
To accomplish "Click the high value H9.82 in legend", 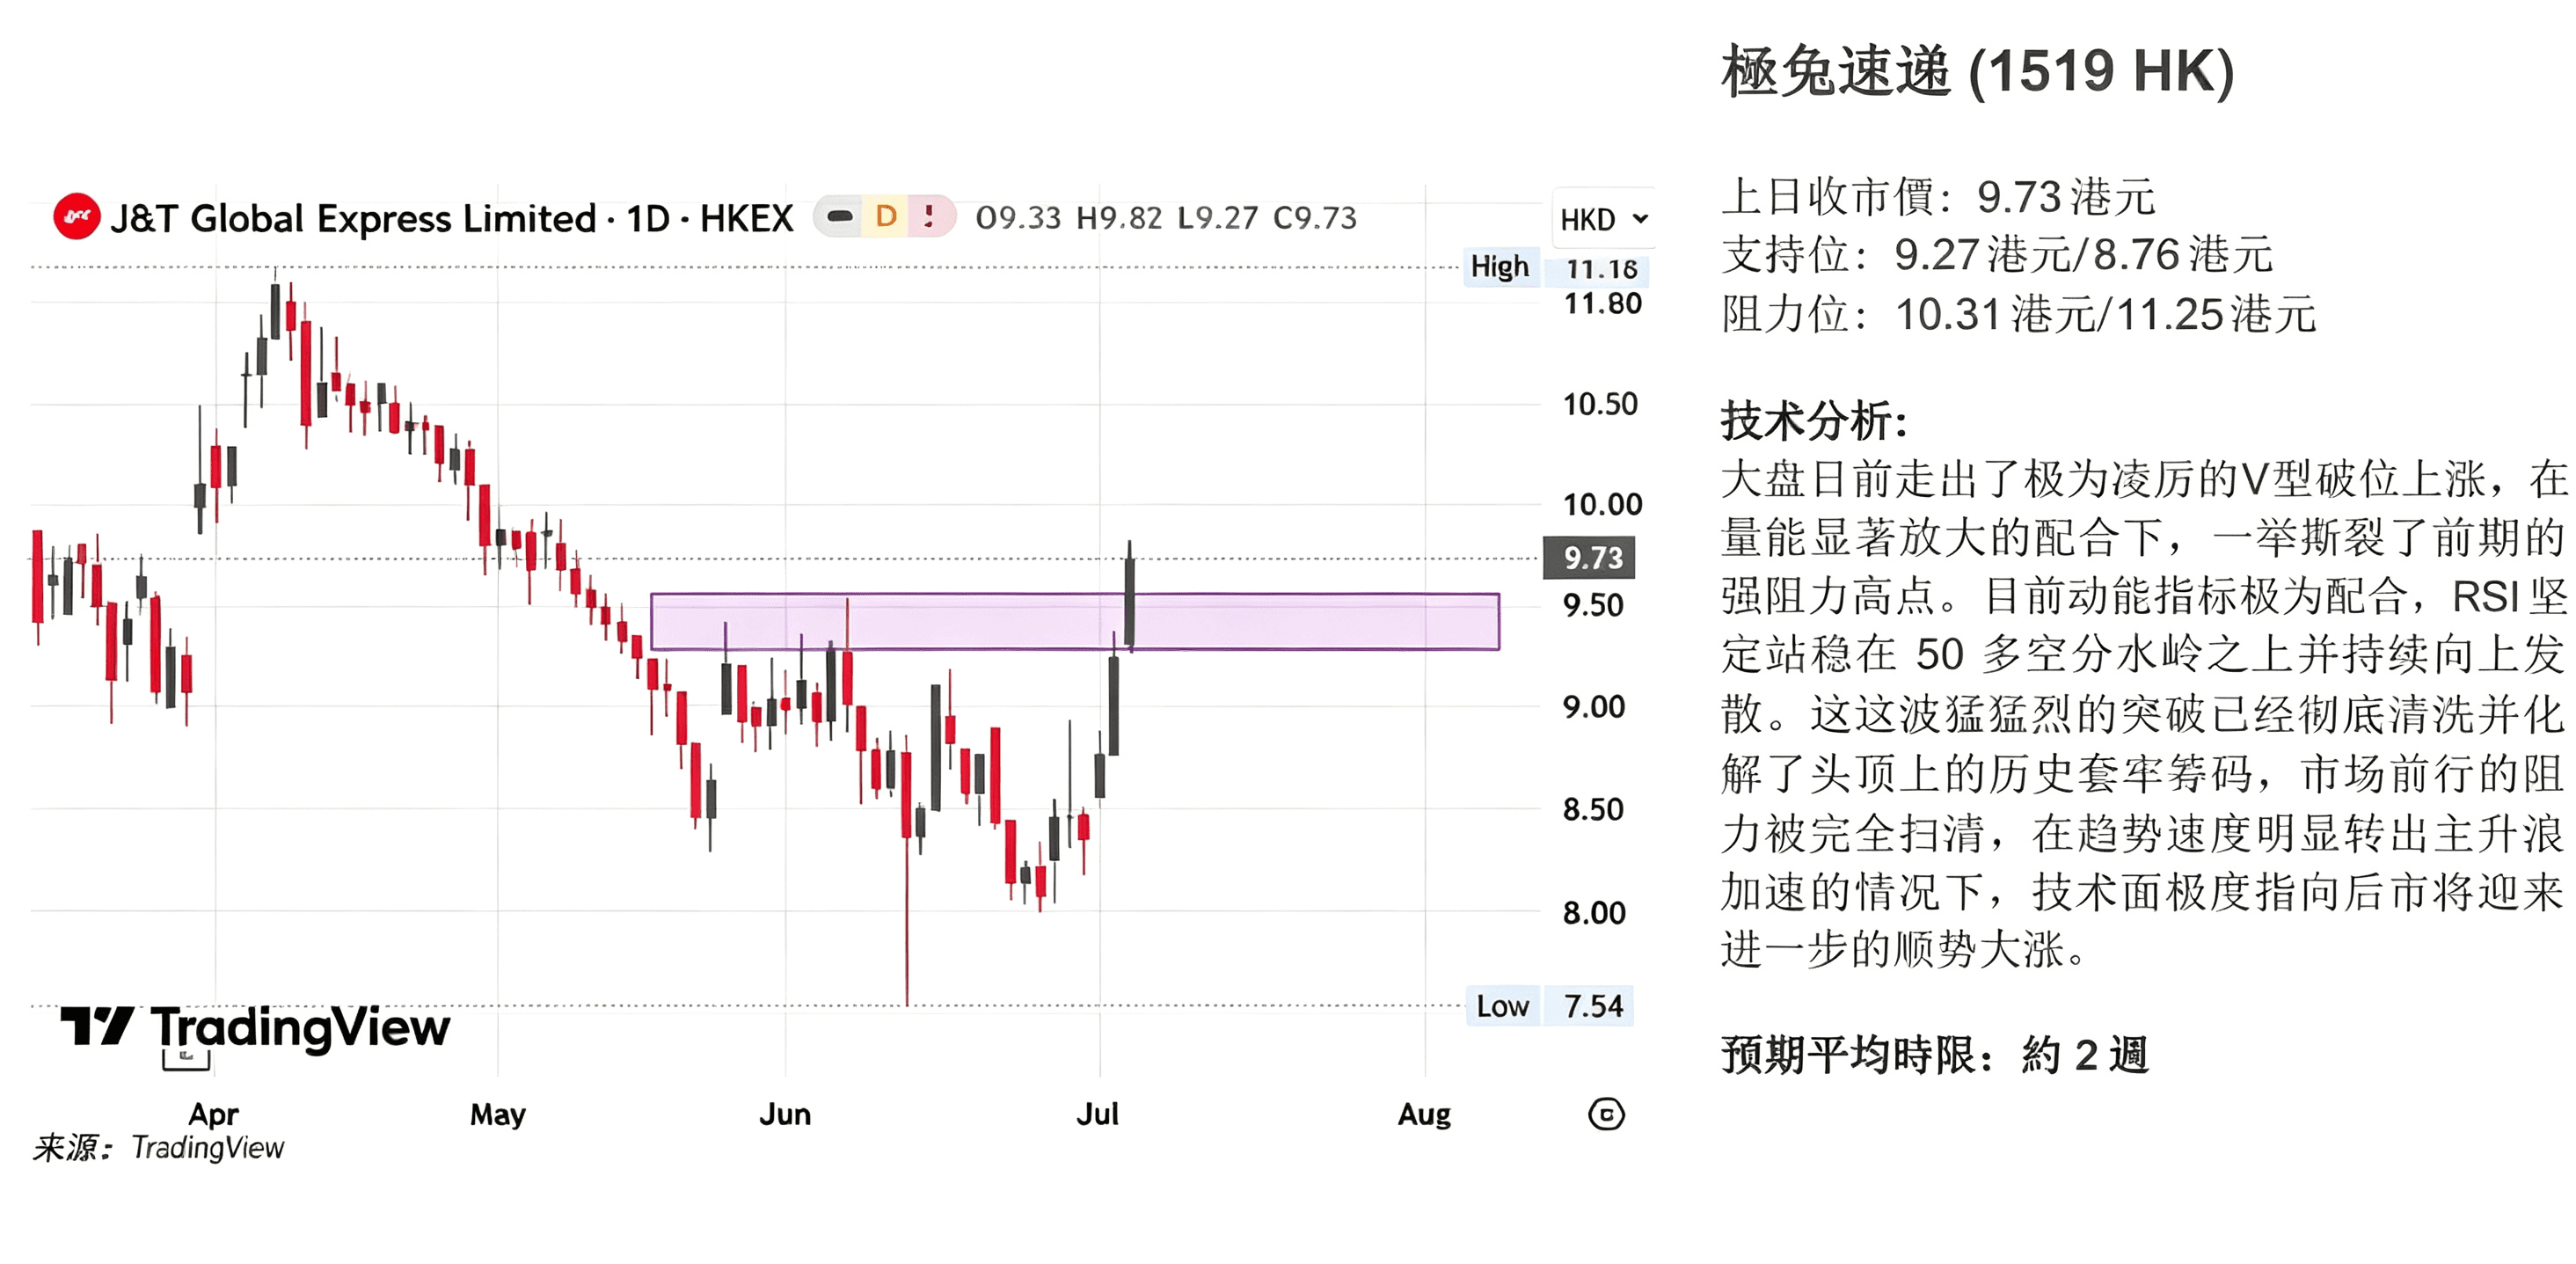I will pyautogui.click(x=1119, y=217).
